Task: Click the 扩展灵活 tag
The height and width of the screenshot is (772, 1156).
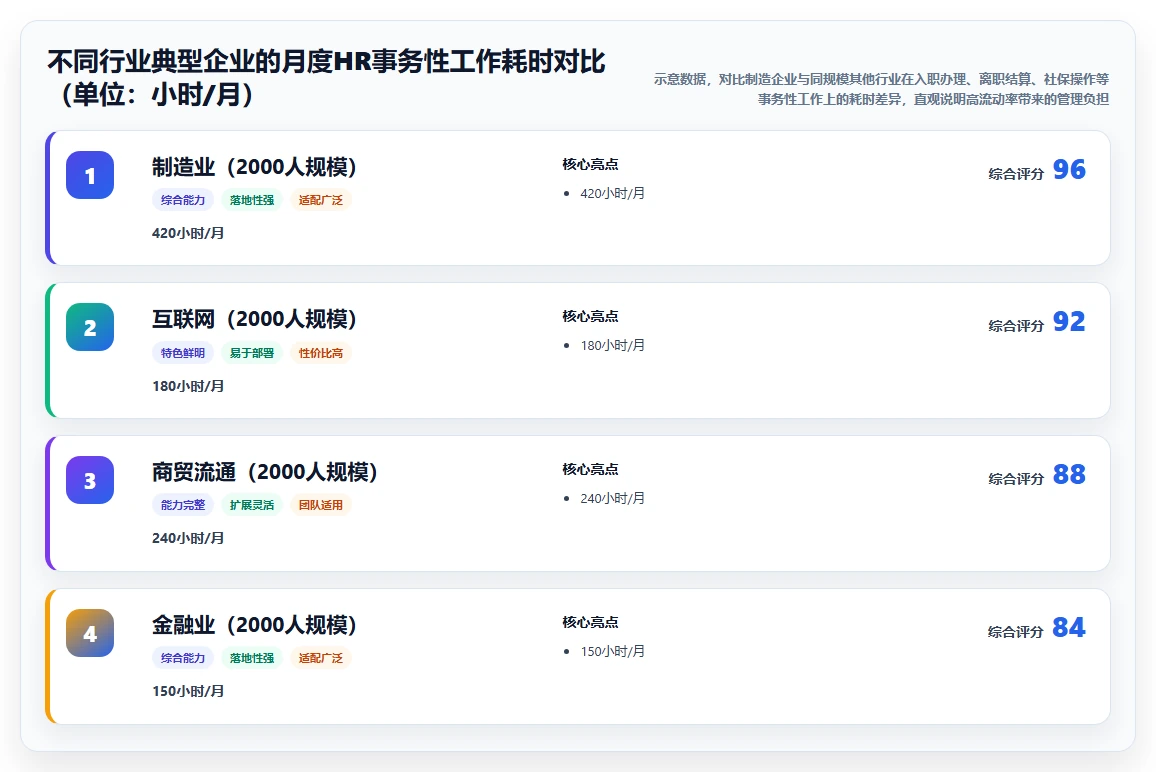Action: [251, 505]
